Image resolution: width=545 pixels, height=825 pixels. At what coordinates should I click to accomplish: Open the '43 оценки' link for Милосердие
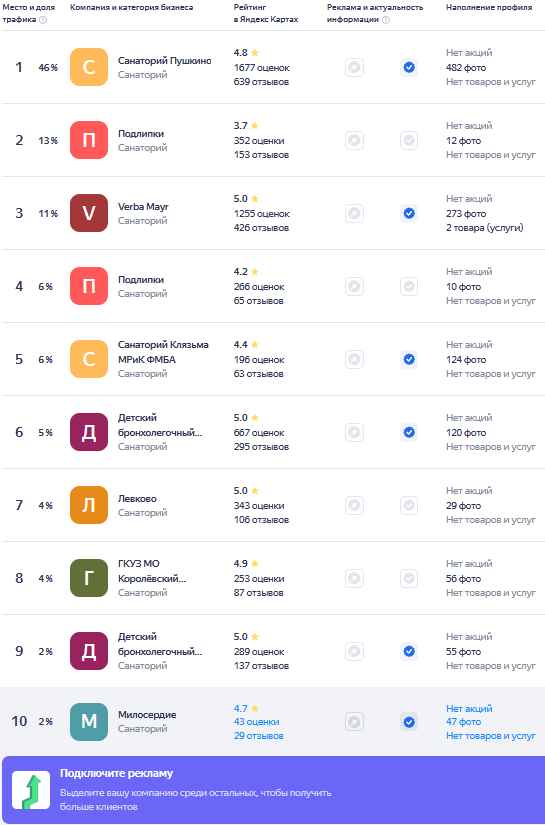tap(257, 722)
